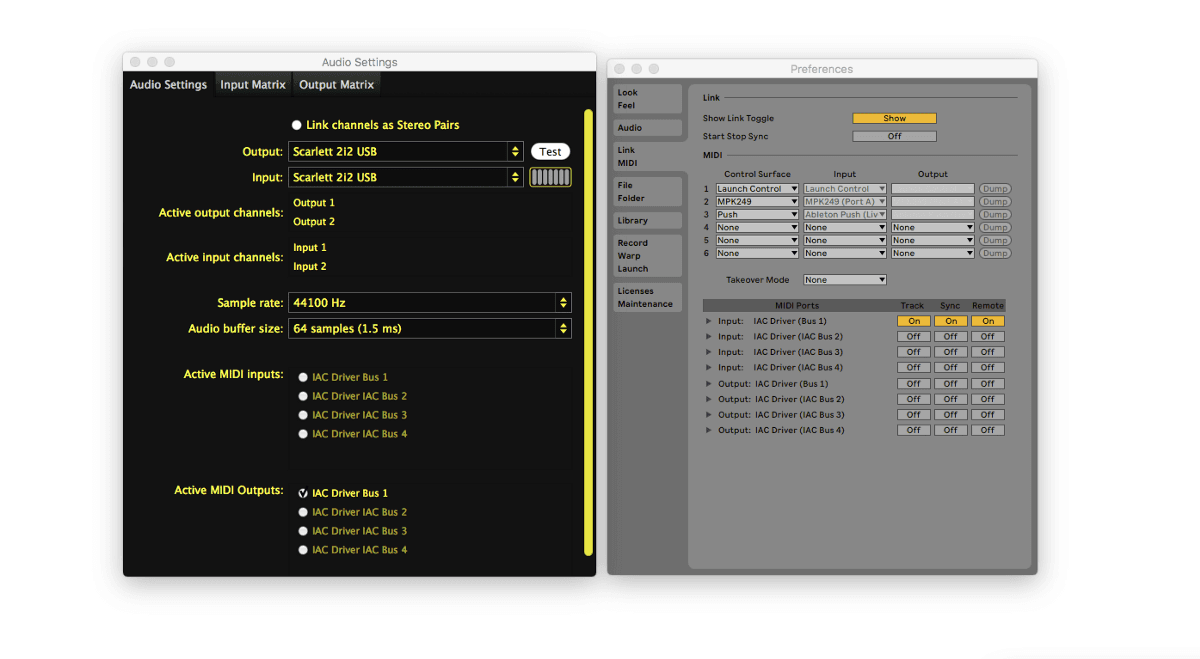
Task: Open the Audio buffer size dropdown
Action: (x=430, y=328)
